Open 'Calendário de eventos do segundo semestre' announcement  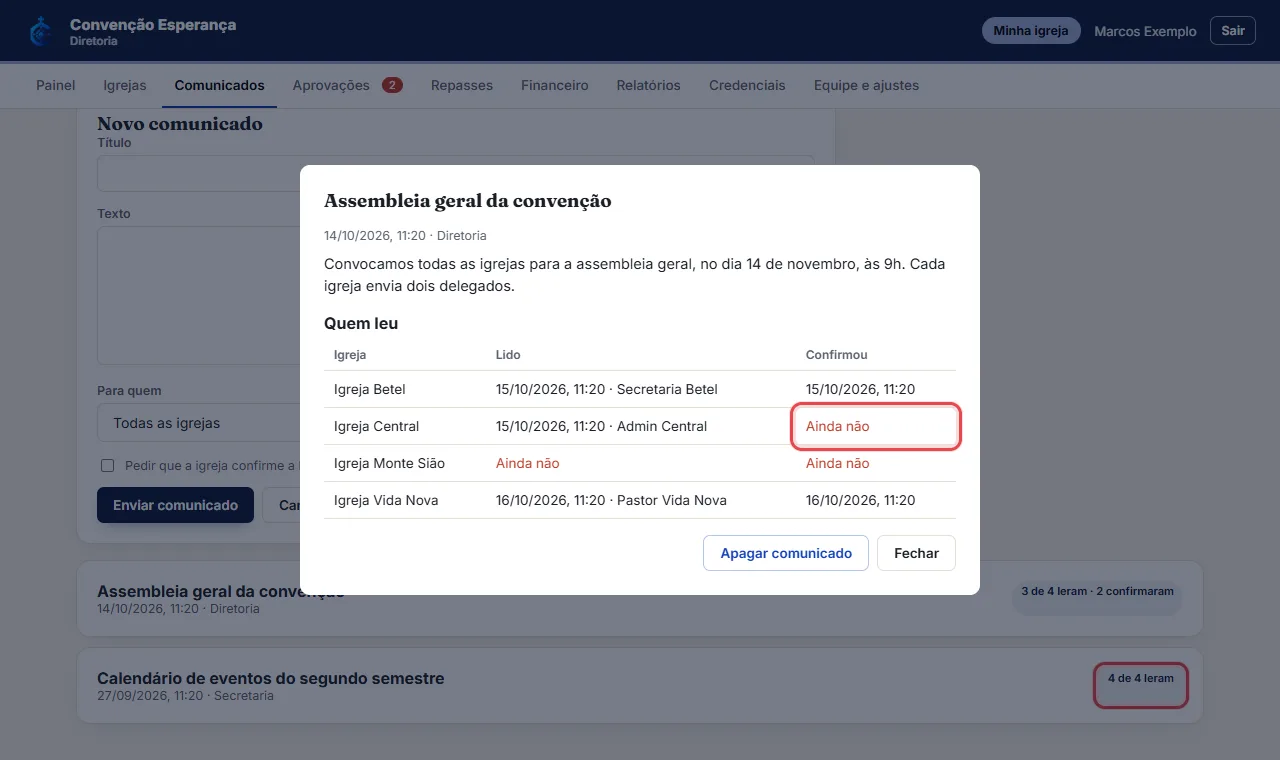pyautogui.click(x=640, y=686)
